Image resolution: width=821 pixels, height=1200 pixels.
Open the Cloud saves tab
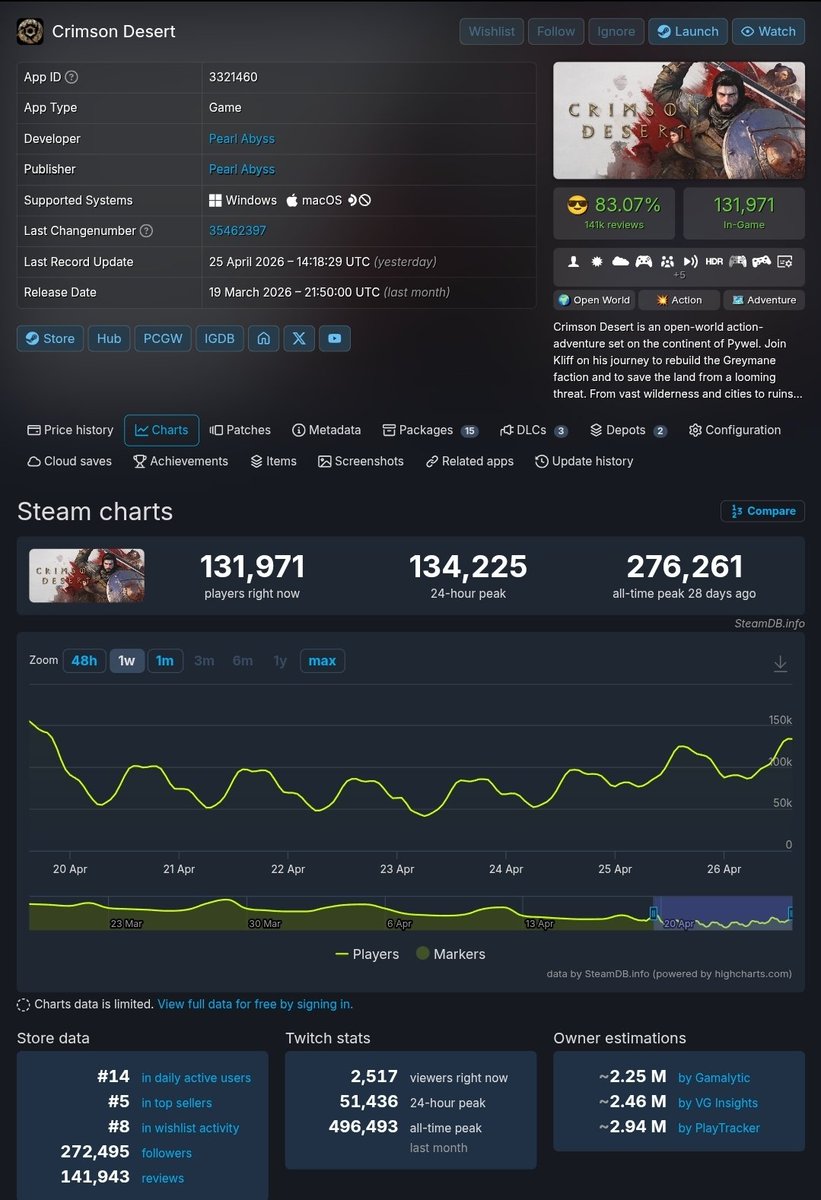(x=69, y=461)
